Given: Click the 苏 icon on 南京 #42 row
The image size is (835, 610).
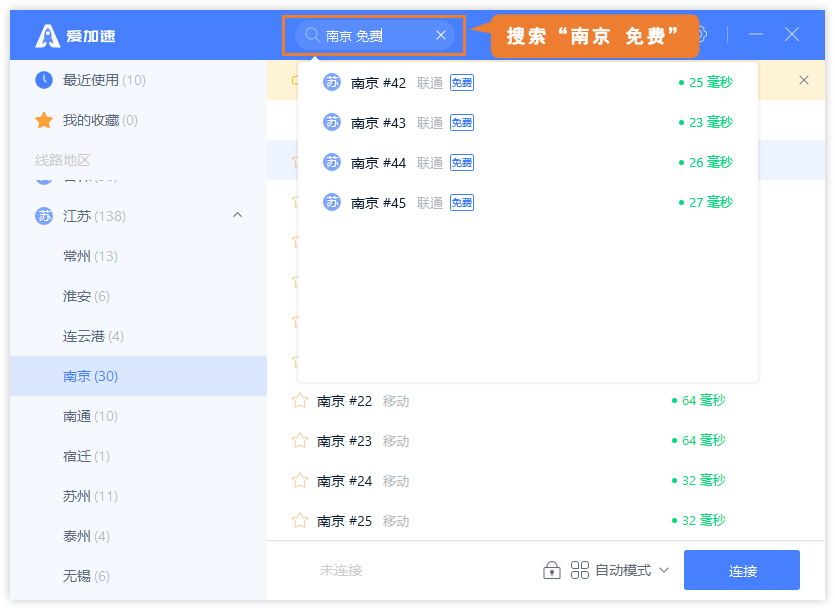Looking at the screenshot, I should 332,82.
